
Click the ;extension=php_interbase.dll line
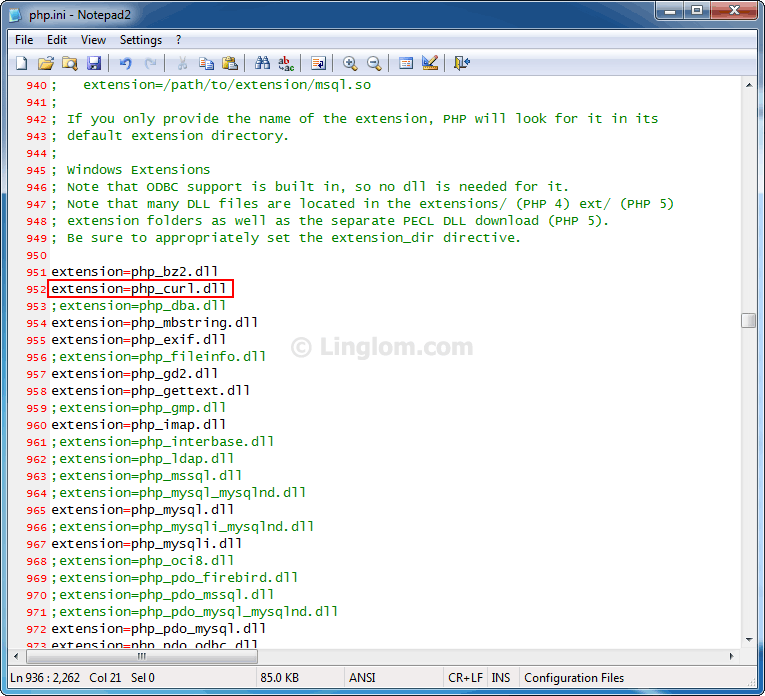[x=163, y=442]
